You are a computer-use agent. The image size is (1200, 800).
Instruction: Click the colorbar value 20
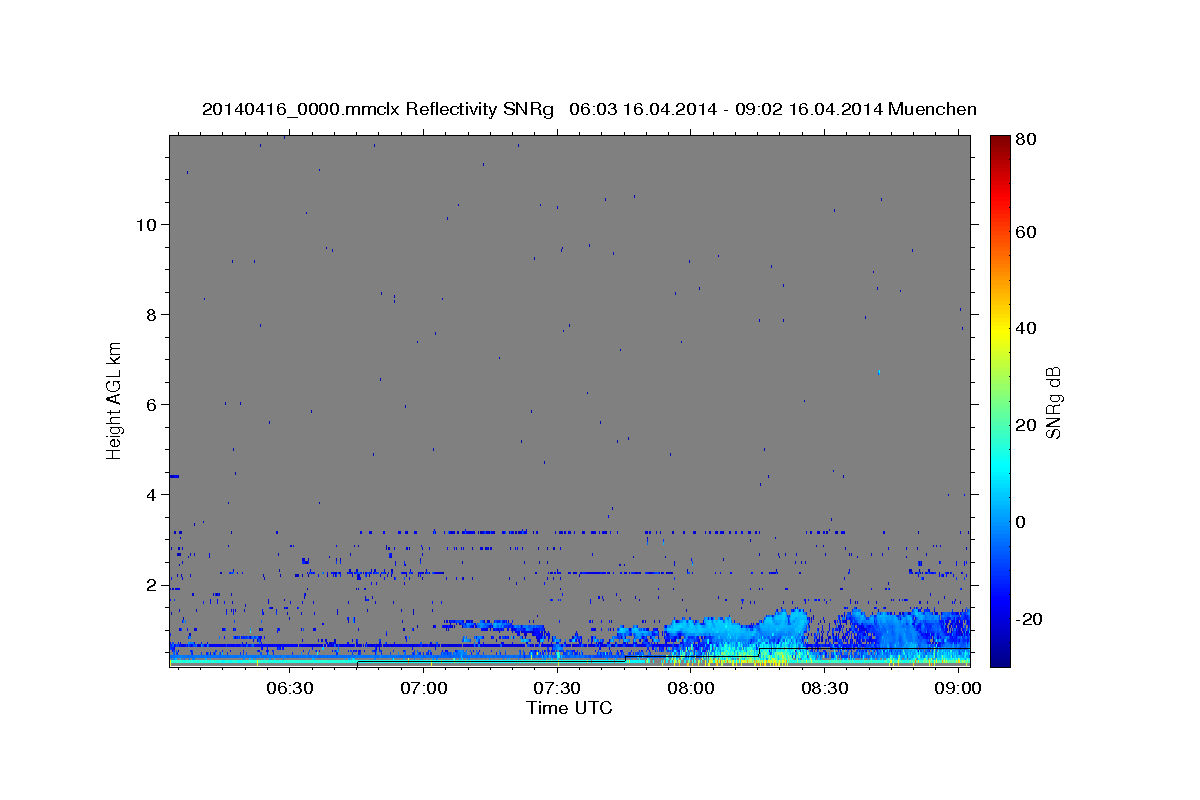(1028, 425)
